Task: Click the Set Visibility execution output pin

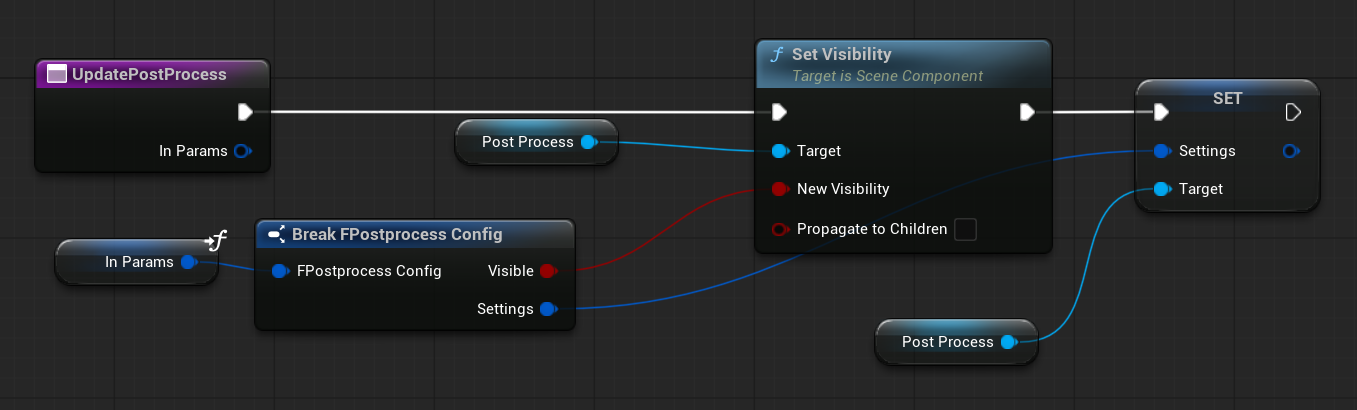Action: [1026, 111]
